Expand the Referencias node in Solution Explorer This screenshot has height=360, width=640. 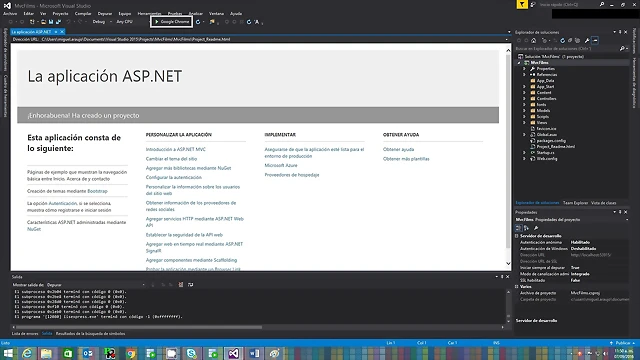tap(524, 75)
